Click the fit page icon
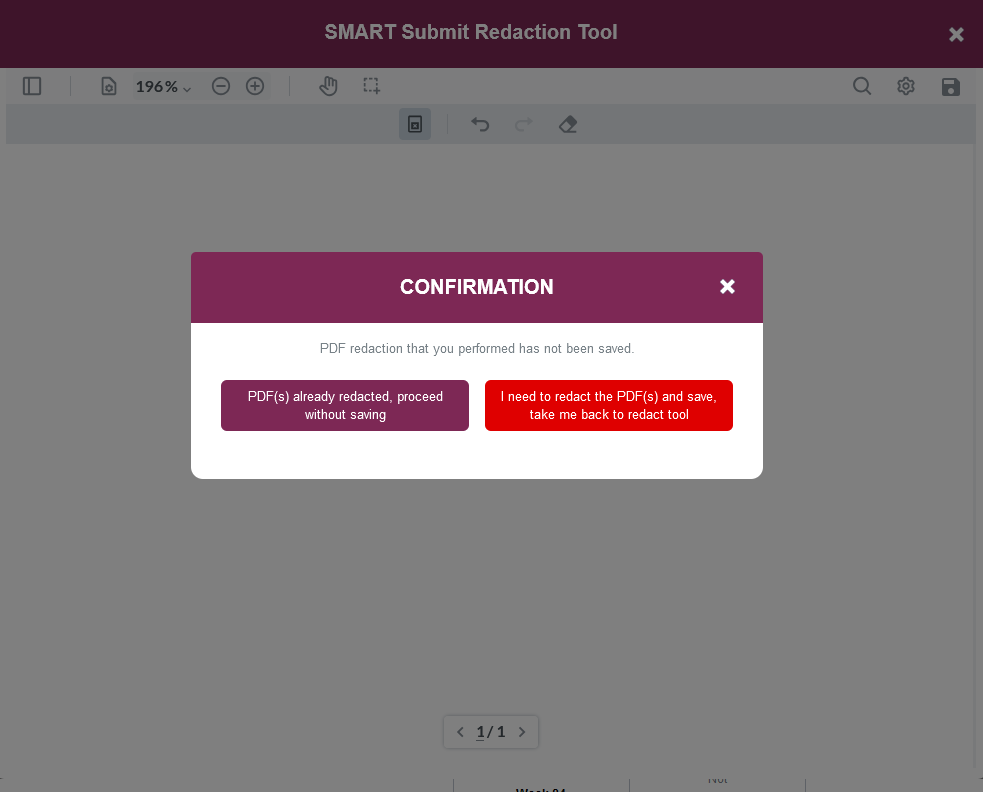 pos(108,86)
